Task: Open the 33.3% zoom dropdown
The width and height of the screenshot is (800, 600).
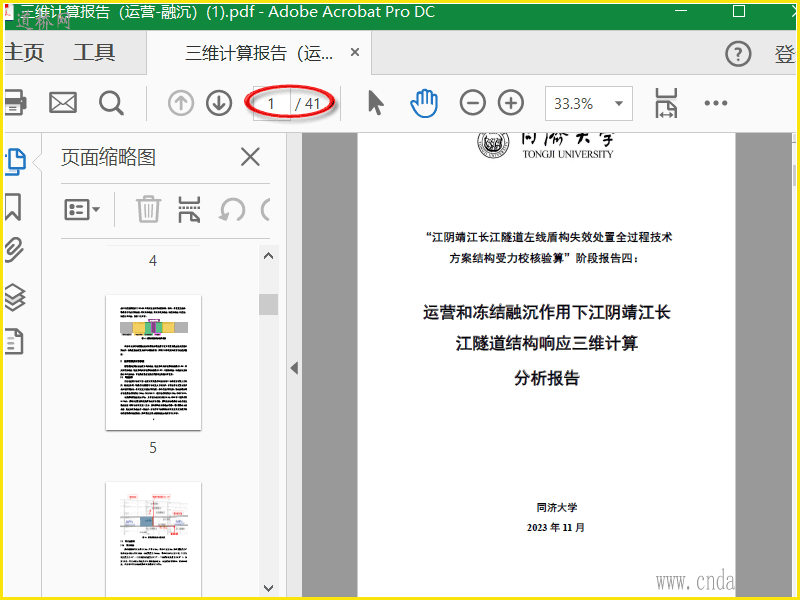Action: tap(589, 104)
